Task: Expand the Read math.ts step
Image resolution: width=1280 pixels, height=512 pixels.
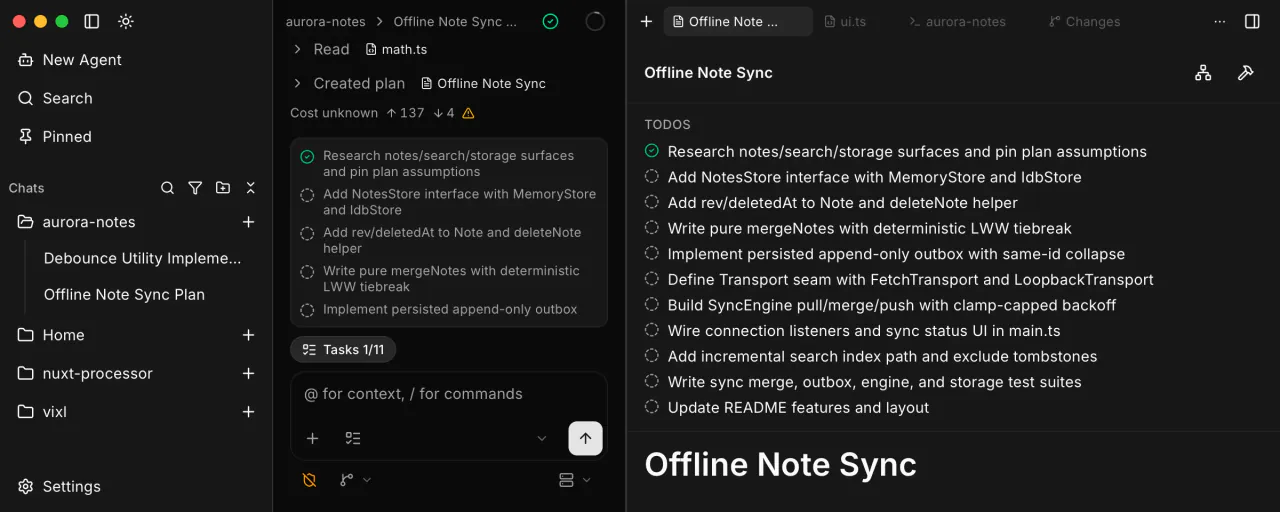Action: (297, 49)
